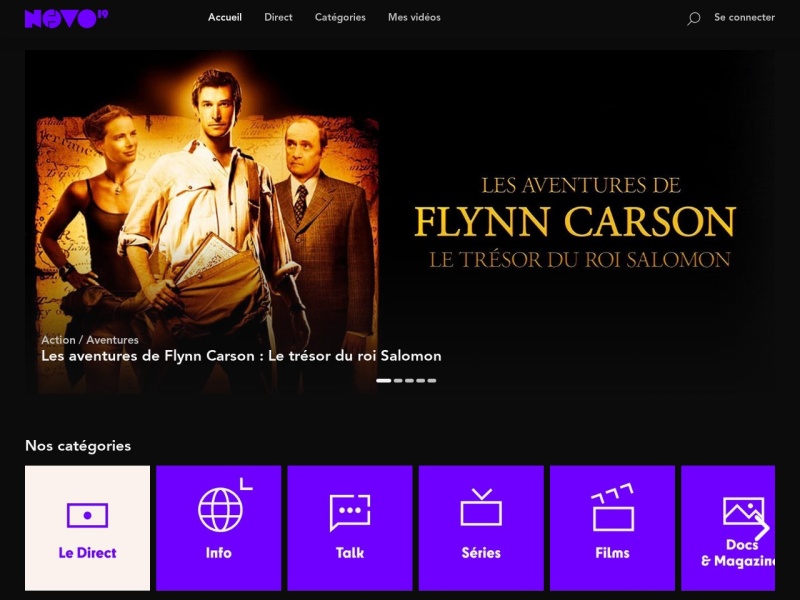Go to the Accueil menu item
Screen dimensions: 800x600
coord(224,17)
